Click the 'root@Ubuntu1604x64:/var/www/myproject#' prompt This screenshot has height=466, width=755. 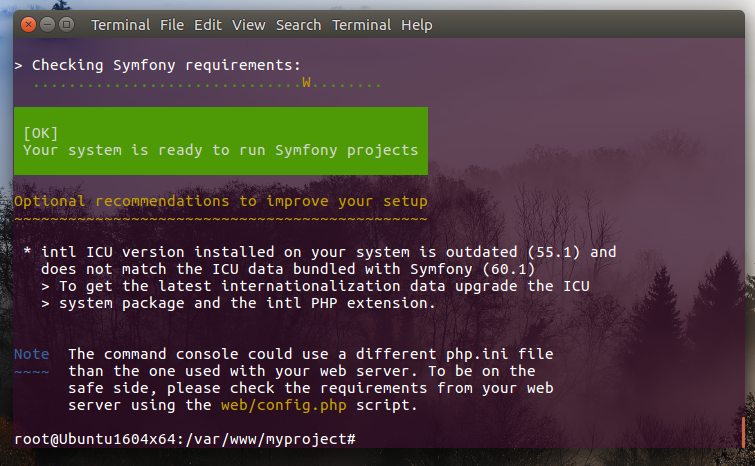pyautogui.click(x=185, y=439)
